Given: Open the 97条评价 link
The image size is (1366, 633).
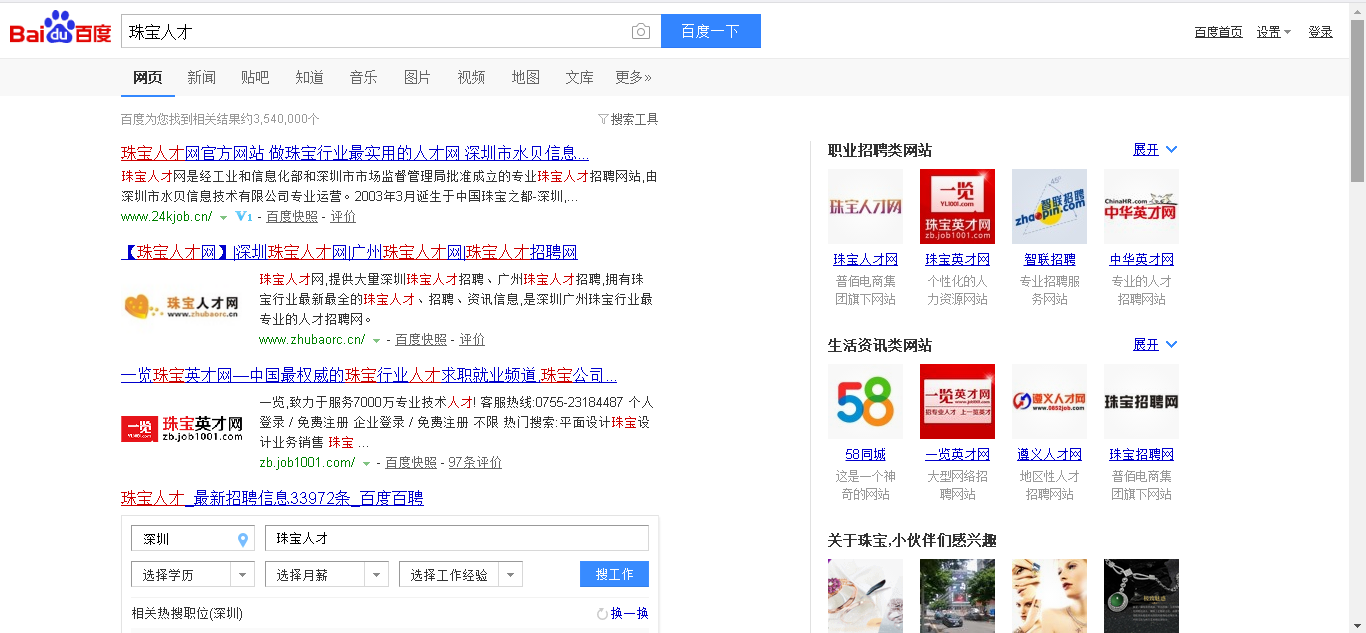Looking at the screenshot, I should pyautogui.click(x=475, y=463).
